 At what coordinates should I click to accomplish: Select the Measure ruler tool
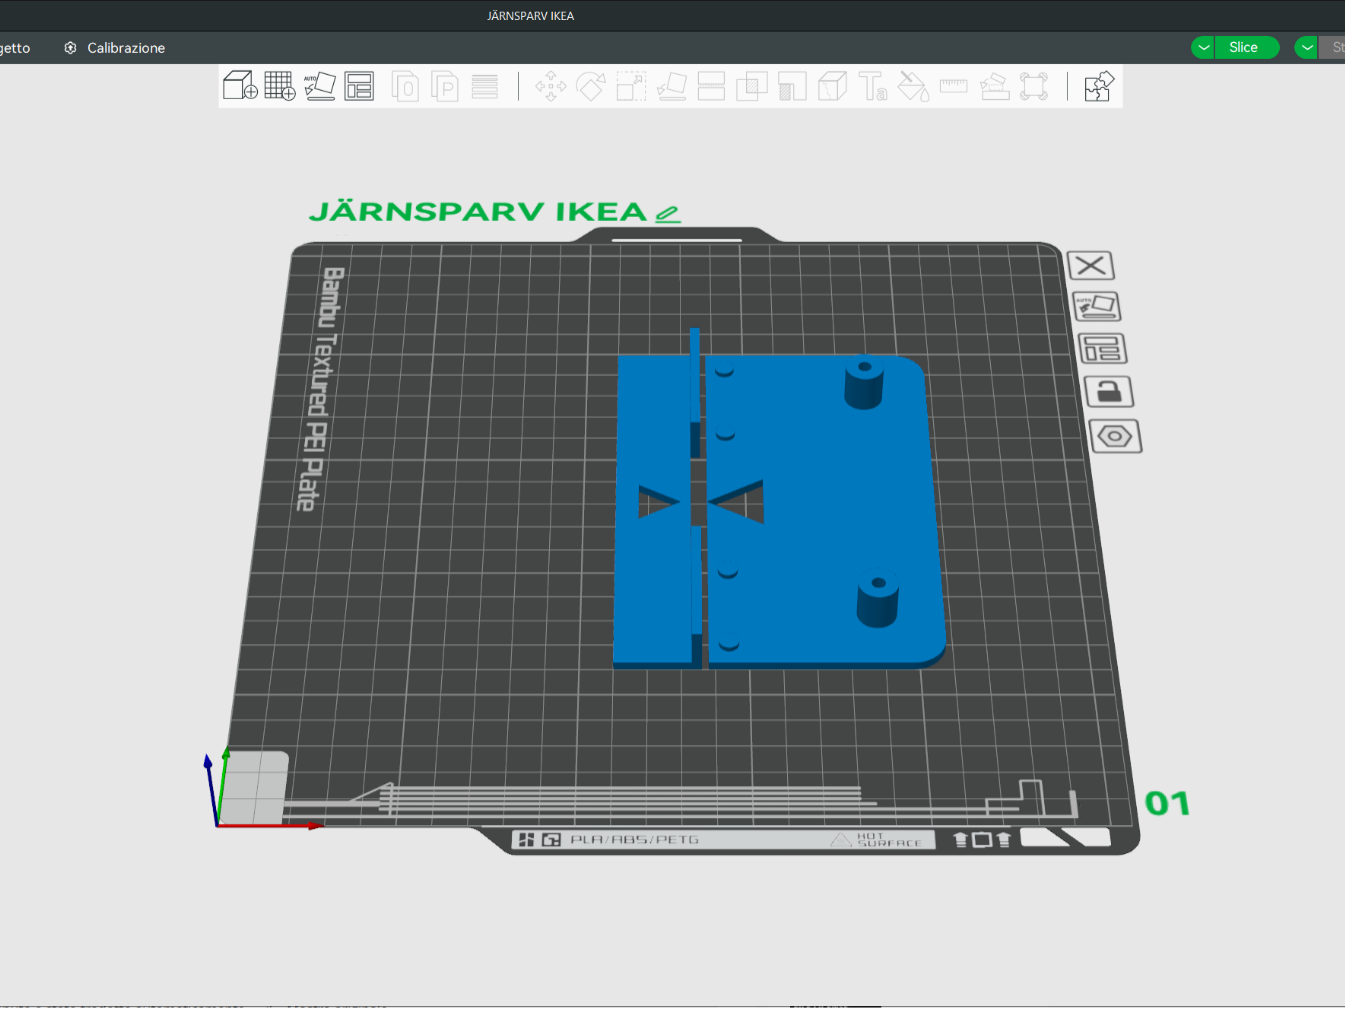(954, 86)
